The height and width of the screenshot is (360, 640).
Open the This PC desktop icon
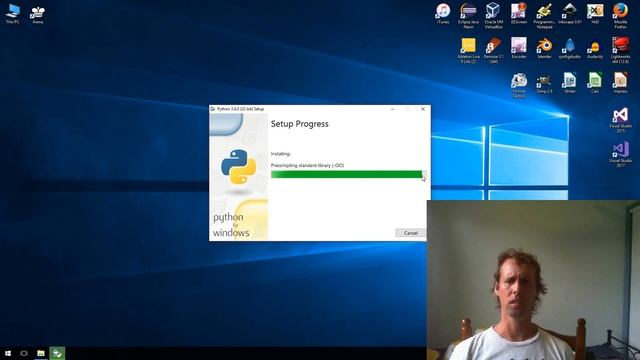(x=13, y=13)
